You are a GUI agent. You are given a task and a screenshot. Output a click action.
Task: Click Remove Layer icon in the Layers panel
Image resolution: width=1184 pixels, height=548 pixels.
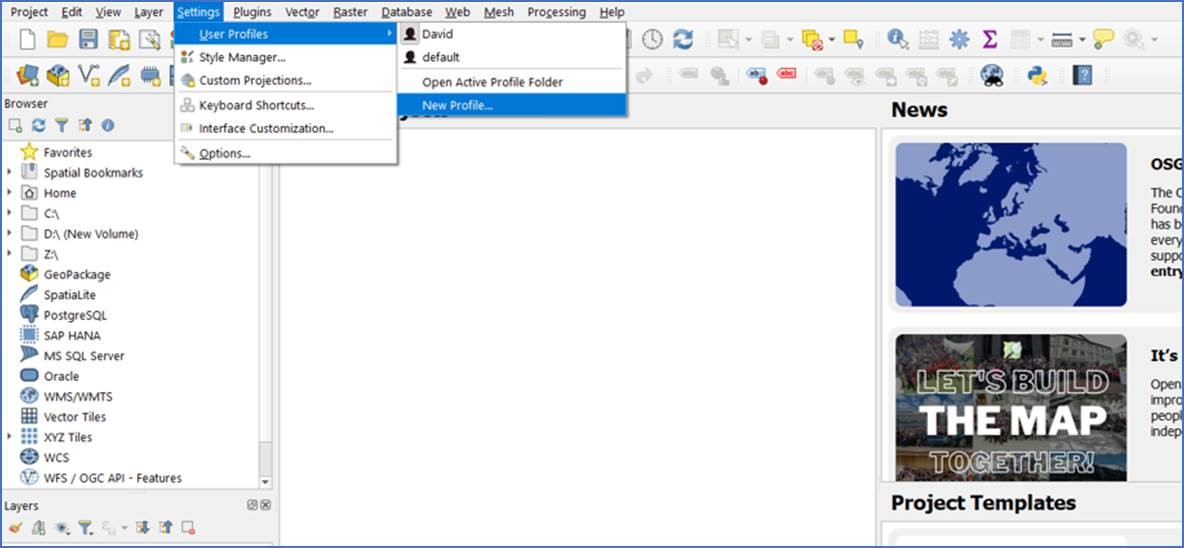pos(188,528)
